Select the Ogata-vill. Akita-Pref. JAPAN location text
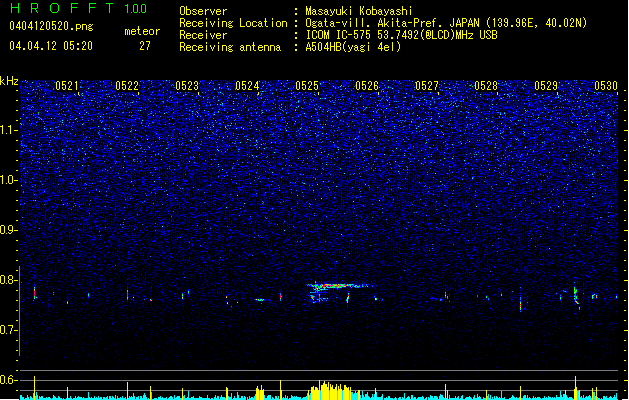The width and height of the screenshot is (629, 400). [x=446, y=23]
